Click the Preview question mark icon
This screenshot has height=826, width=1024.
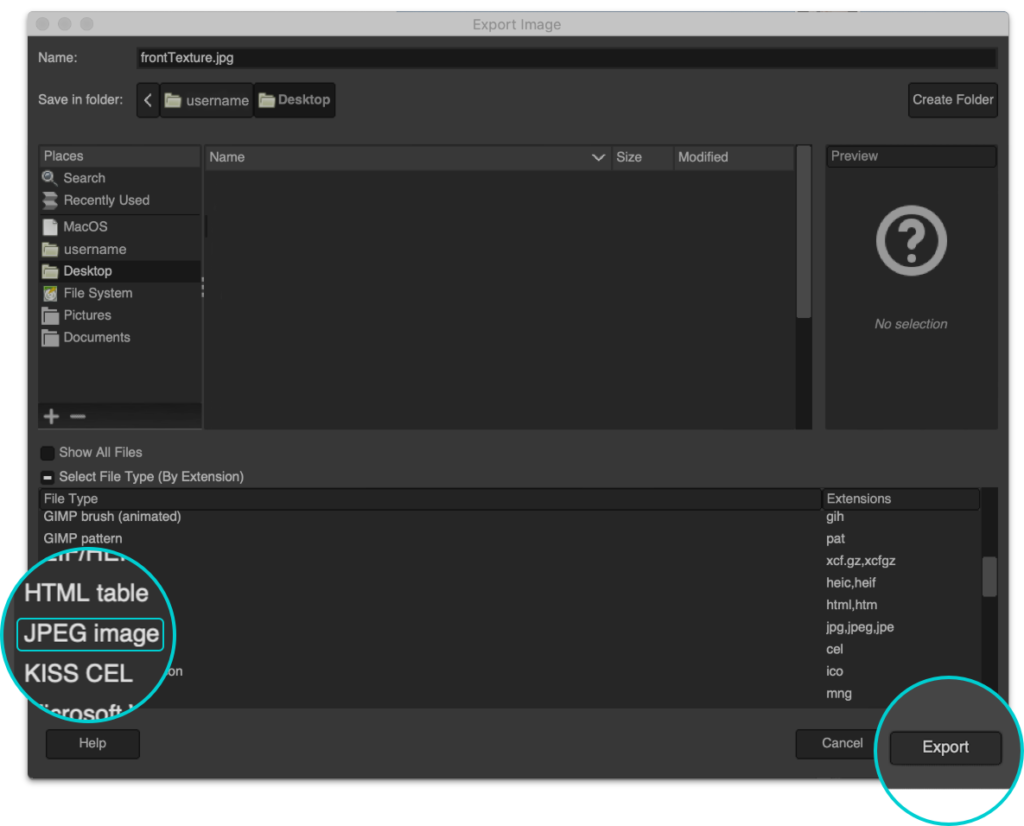(911, 241)
